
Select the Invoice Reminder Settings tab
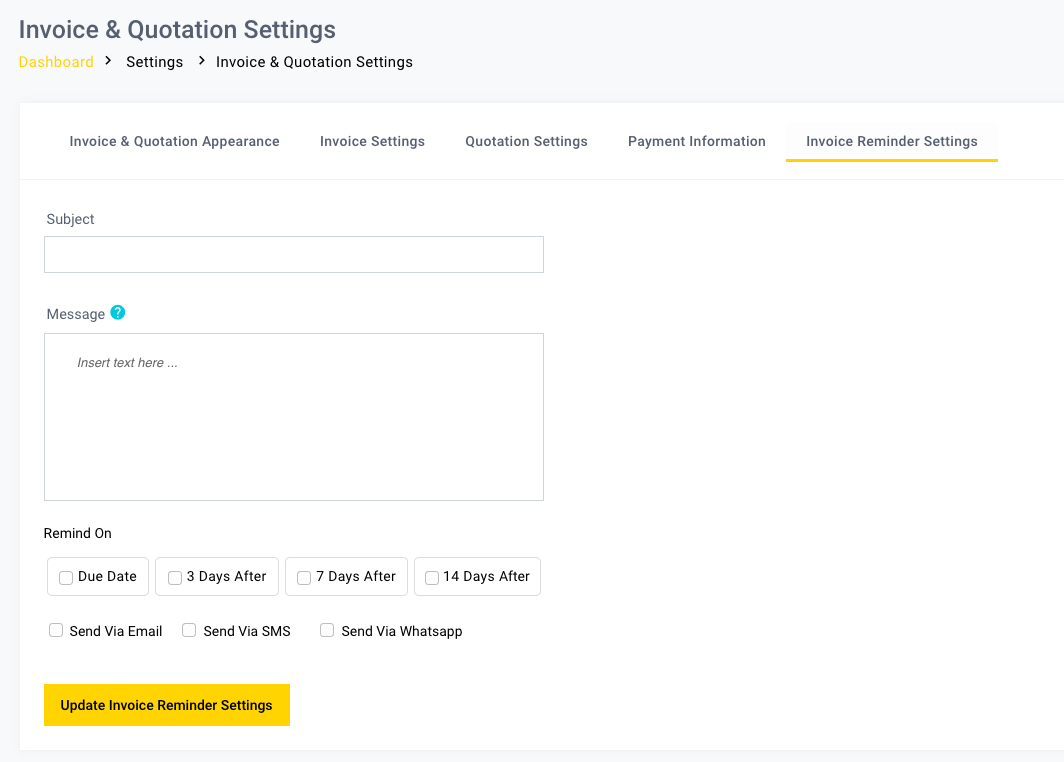click(891, 141)
